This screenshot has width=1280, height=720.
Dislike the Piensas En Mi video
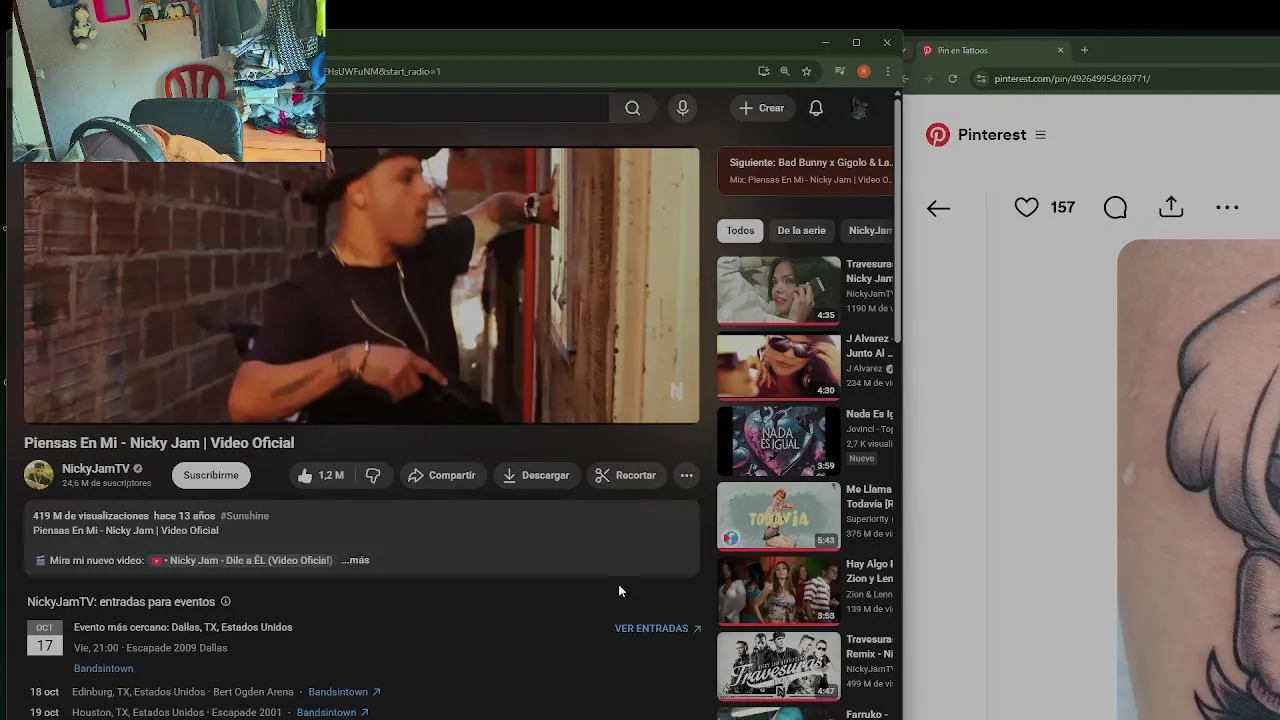click(373, 476)
